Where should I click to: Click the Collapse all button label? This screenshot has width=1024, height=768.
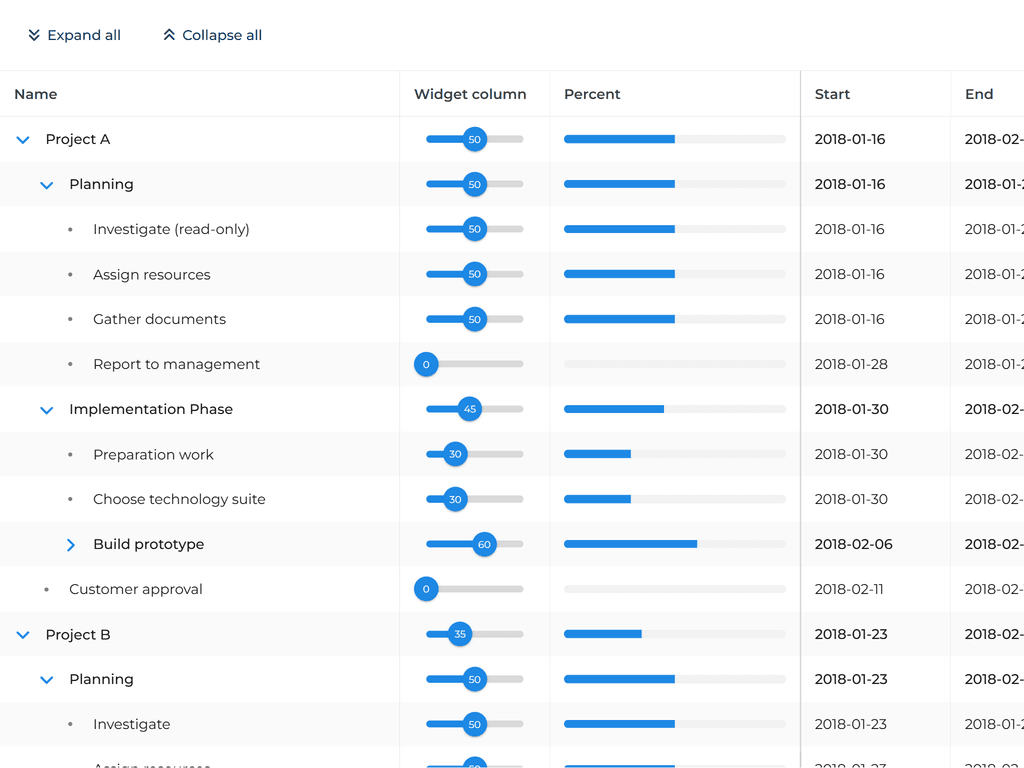[222, 36]
